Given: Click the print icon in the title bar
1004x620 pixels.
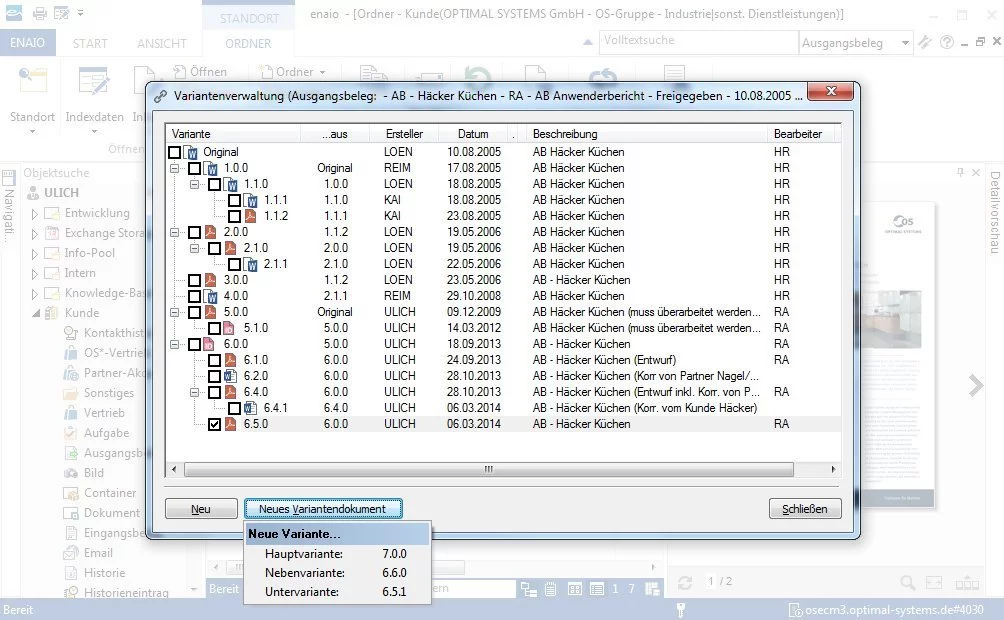Looking at the screenshot, I should [40, 13].
